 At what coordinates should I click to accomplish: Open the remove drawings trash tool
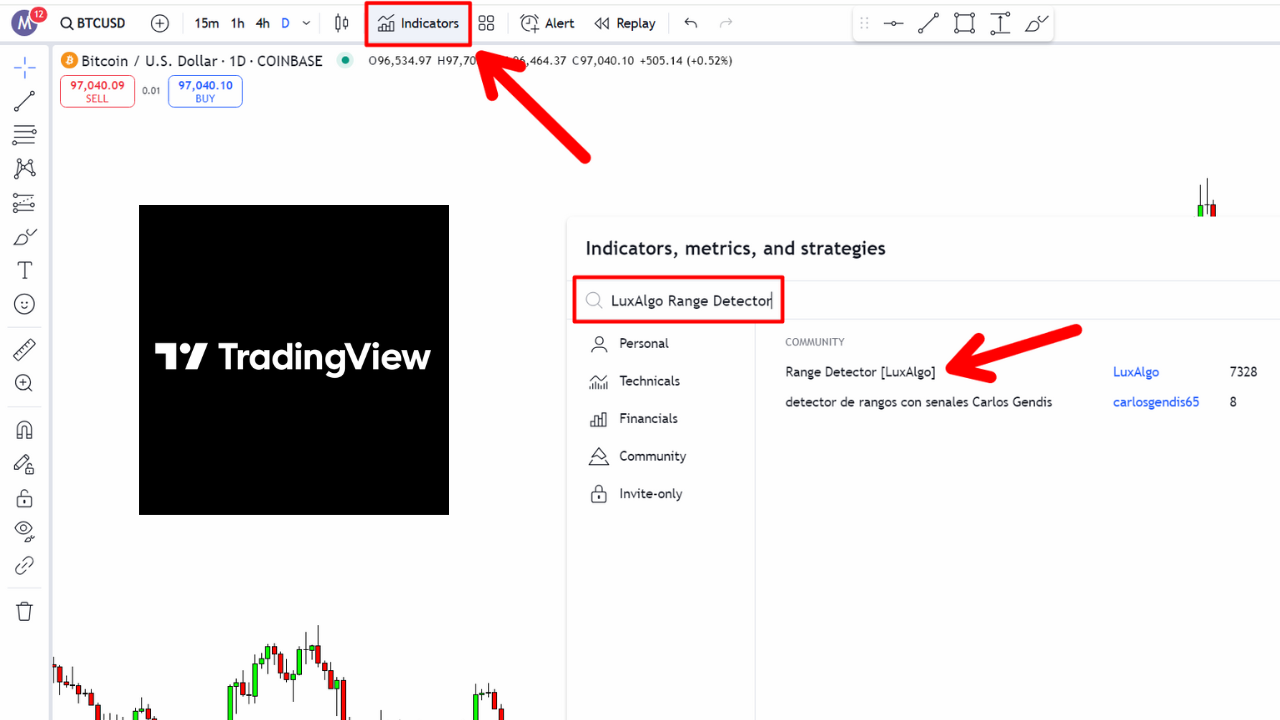(x=24, y=611)
